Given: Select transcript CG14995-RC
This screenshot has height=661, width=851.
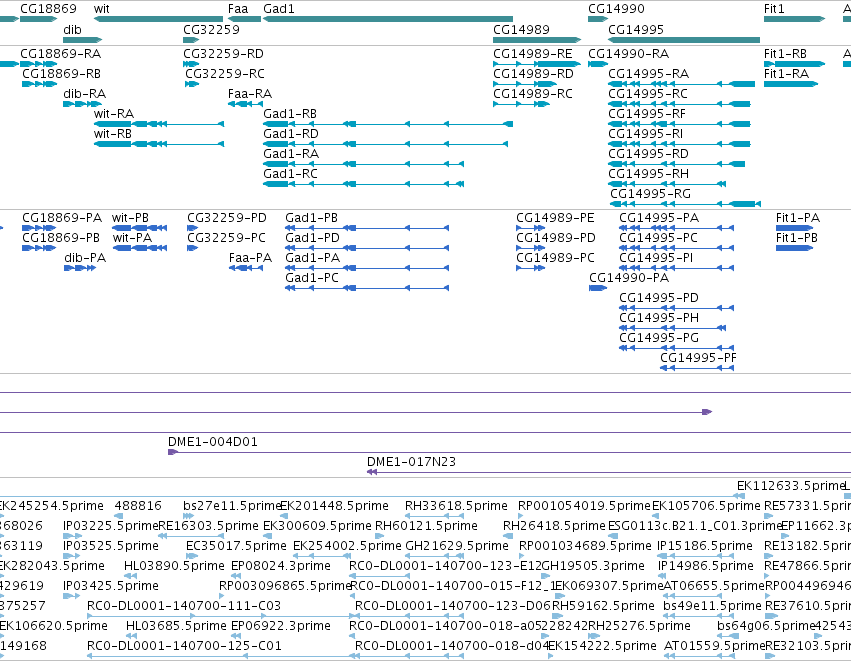Looking at the screenshot, I should (679, 104).
